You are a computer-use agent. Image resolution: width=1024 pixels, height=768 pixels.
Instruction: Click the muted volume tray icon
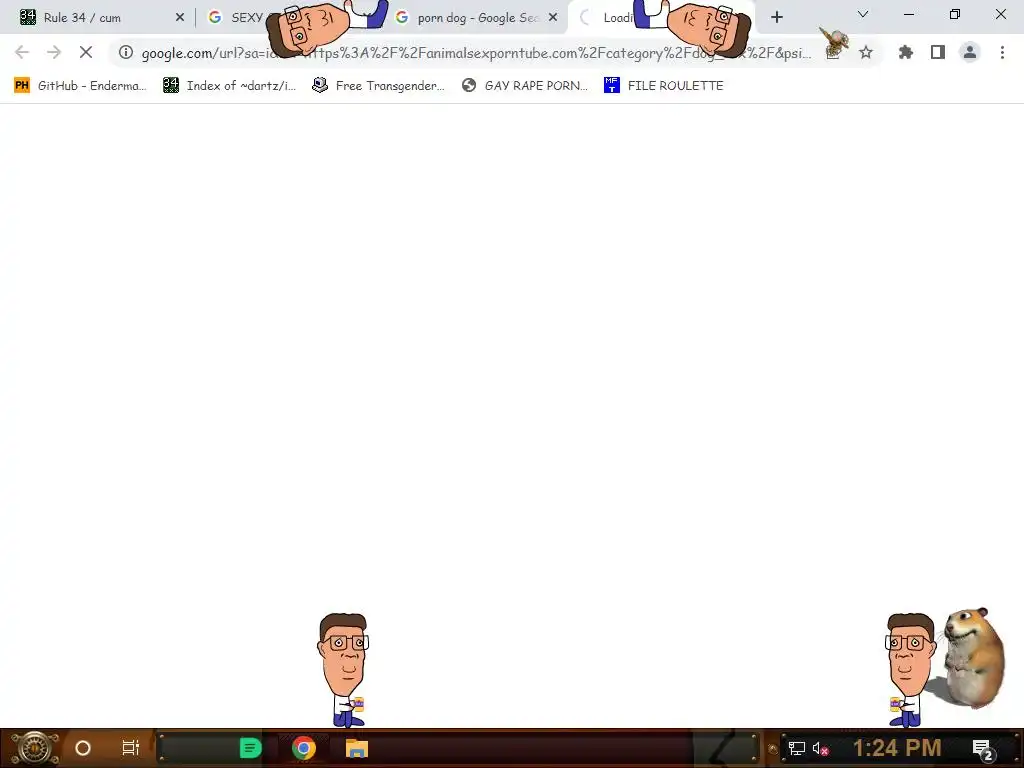click(x=821, y=748)
